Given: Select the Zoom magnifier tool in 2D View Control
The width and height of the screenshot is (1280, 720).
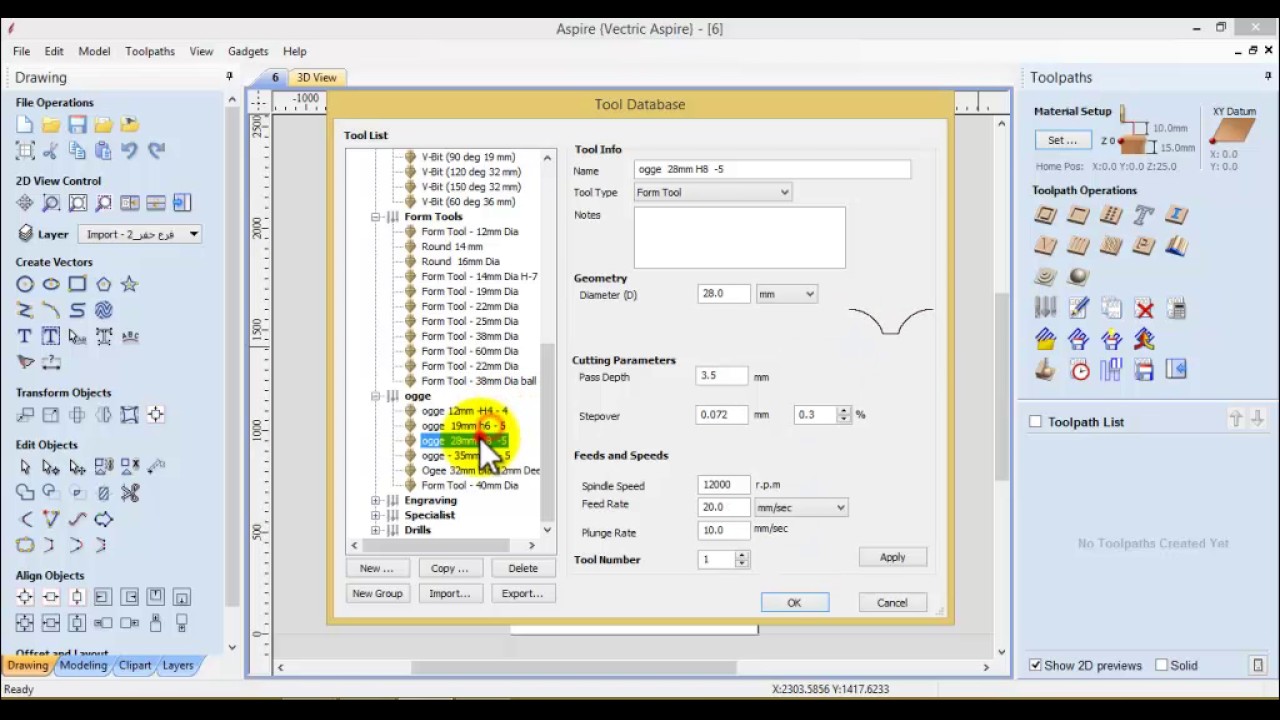Looking at the screenshot, I should (51, 203).
